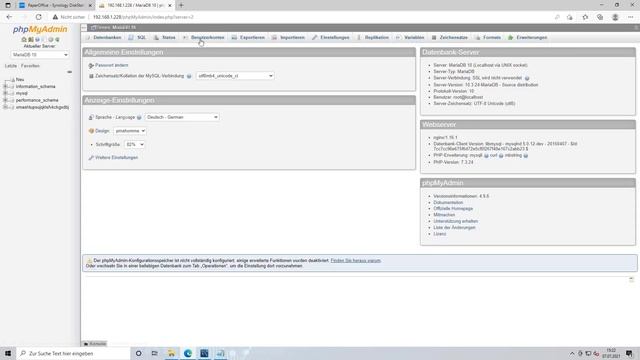Select performance_schema in the tree
The image size is (640, 360).
click(x=37, y=100)
